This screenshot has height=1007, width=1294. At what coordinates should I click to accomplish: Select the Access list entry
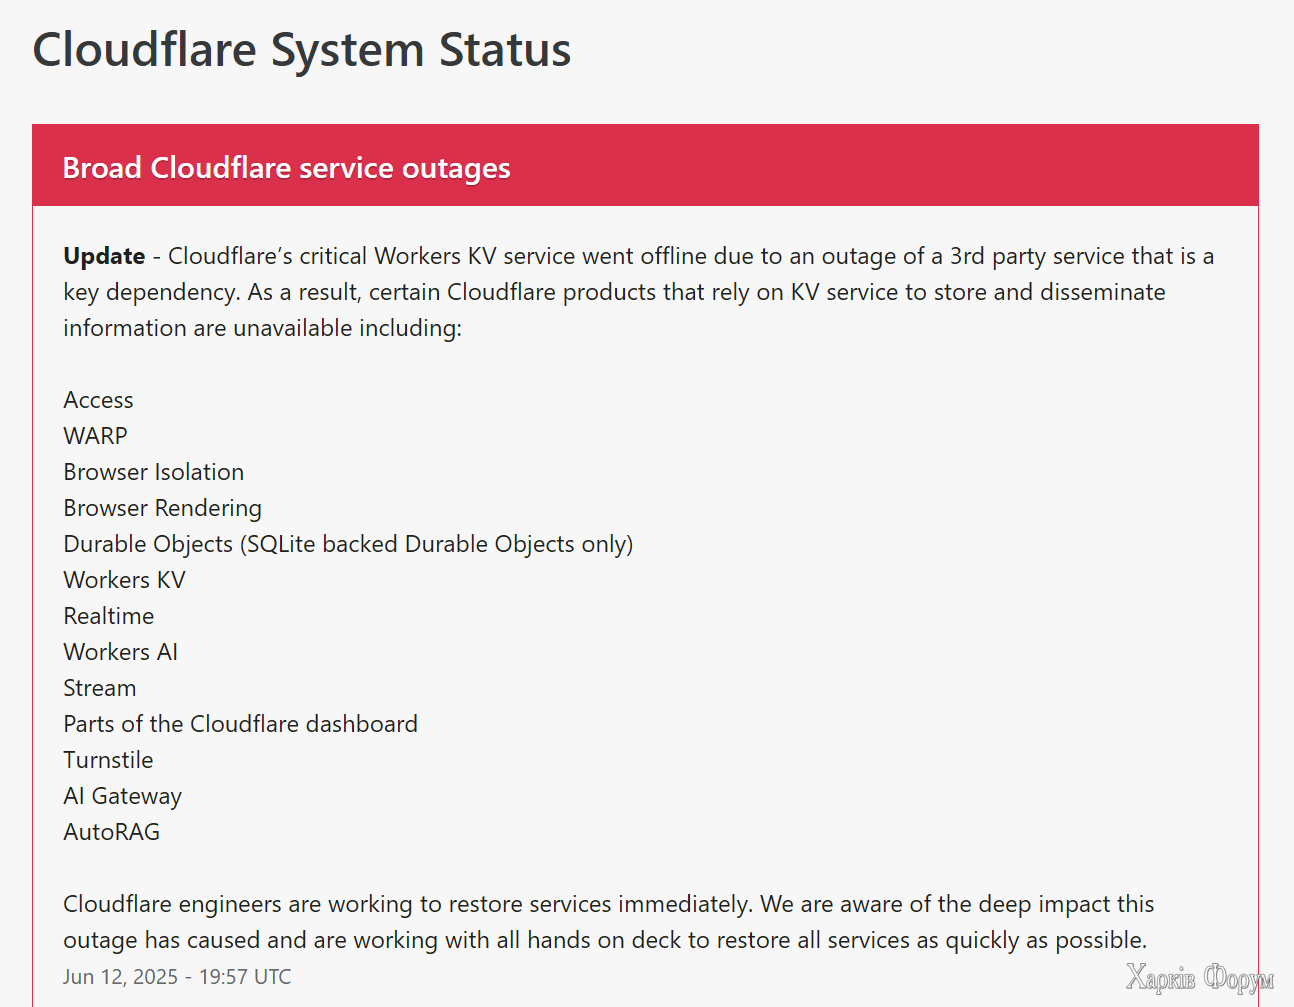tap(98, 400)
